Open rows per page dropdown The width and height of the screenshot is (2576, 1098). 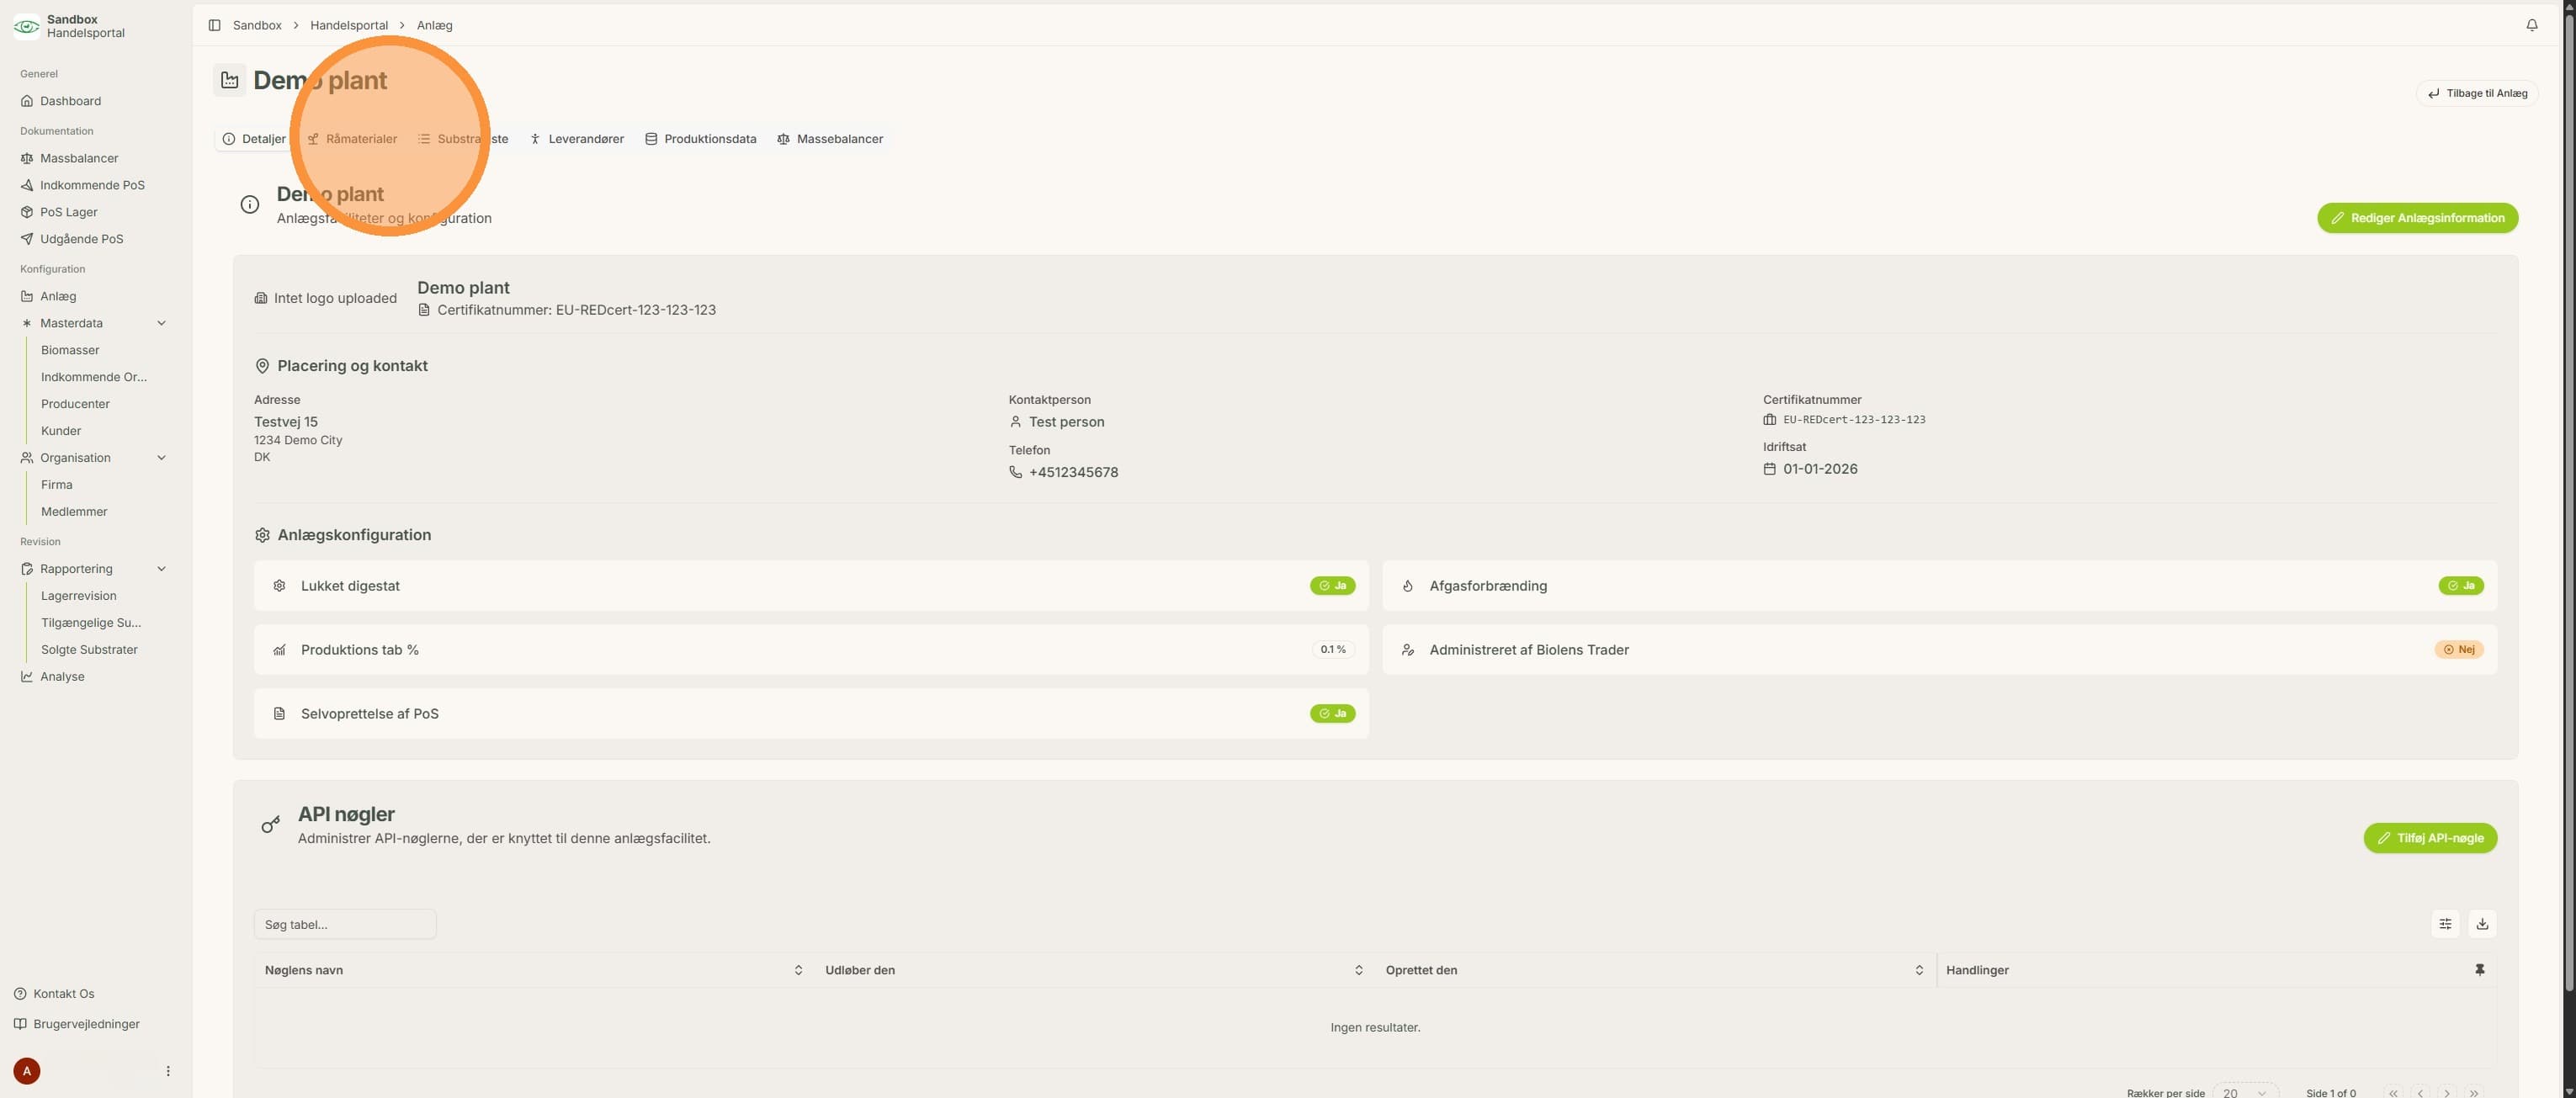(x=2245, y=1092)
